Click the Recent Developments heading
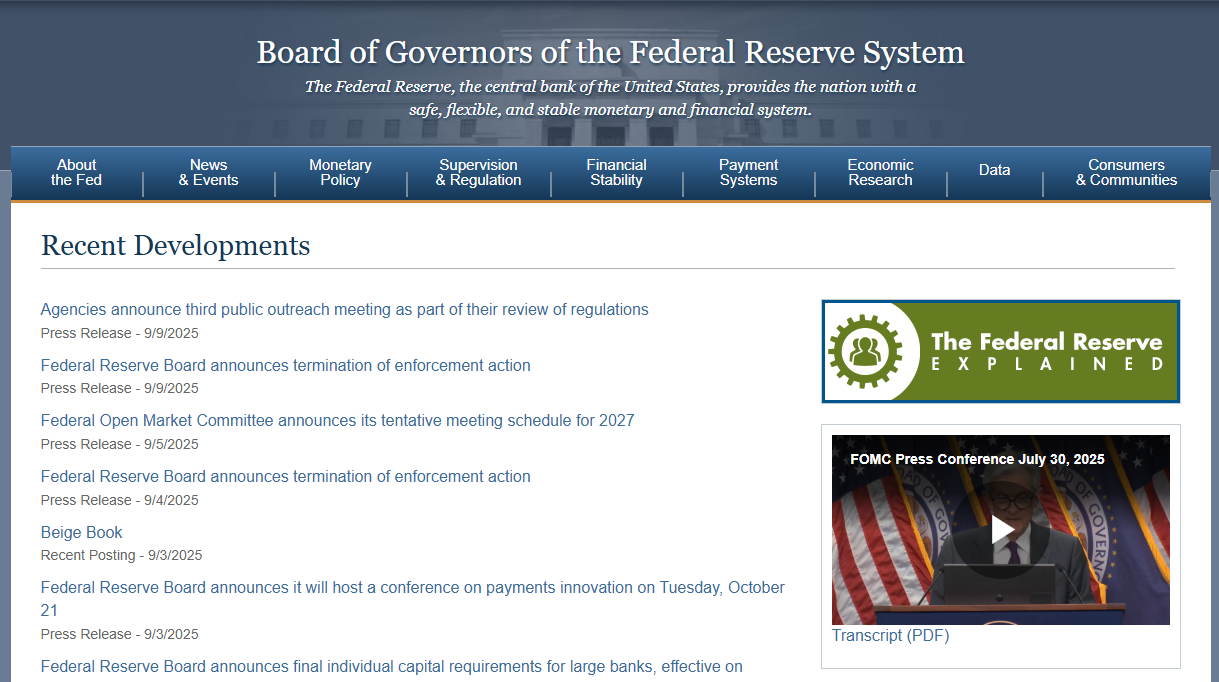Image resolution: width=1219 pixels, height=682 pixels. click(x=176, y=246)
